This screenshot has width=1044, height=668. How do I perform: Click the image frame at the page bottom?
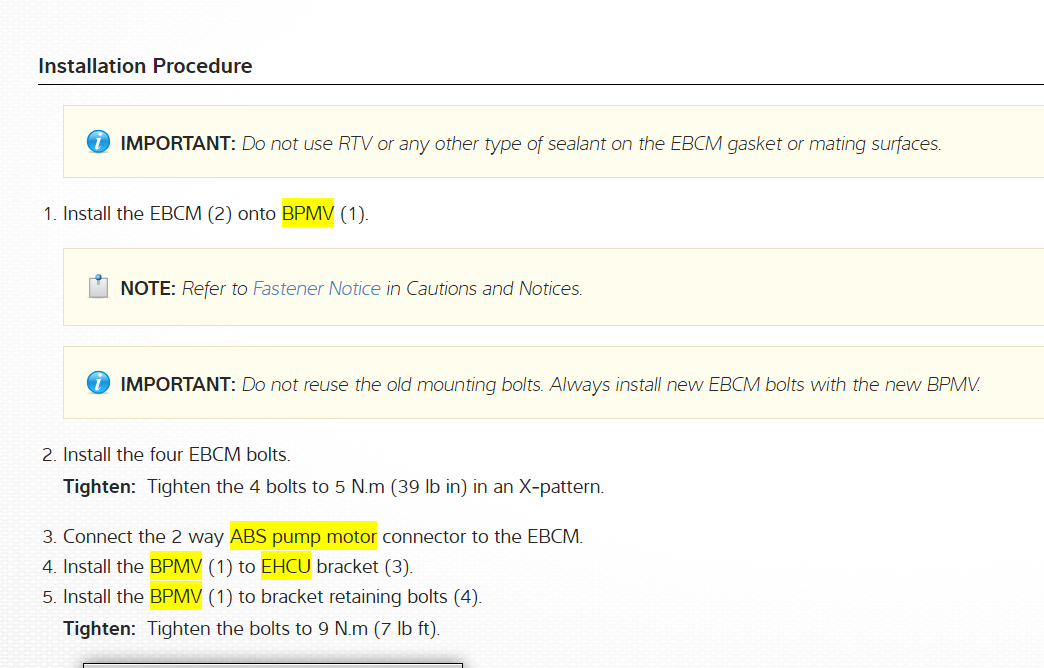tap(272, 664)
